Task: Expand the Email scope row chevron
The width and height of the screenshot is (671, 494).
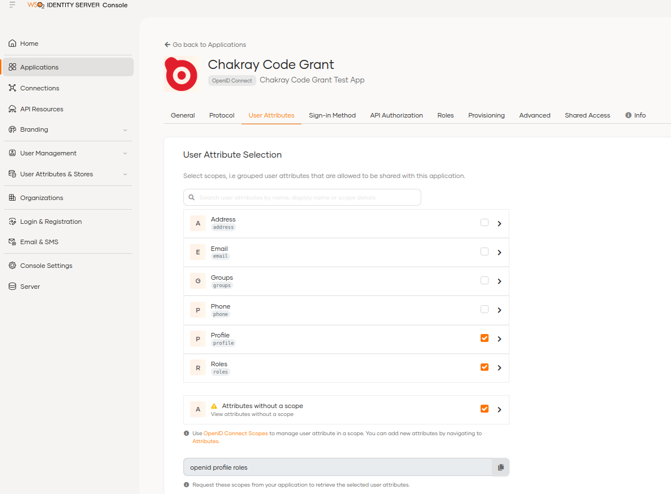Action: pyautogui.click(x=499, y=252)
